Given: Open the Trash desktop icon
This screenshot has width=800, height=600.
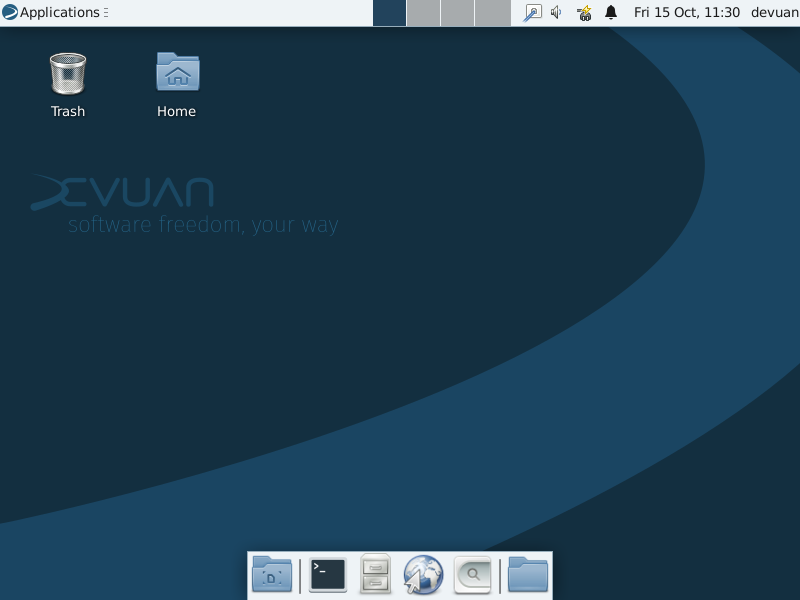Looking at the screenshot, I should coord(68,85).
